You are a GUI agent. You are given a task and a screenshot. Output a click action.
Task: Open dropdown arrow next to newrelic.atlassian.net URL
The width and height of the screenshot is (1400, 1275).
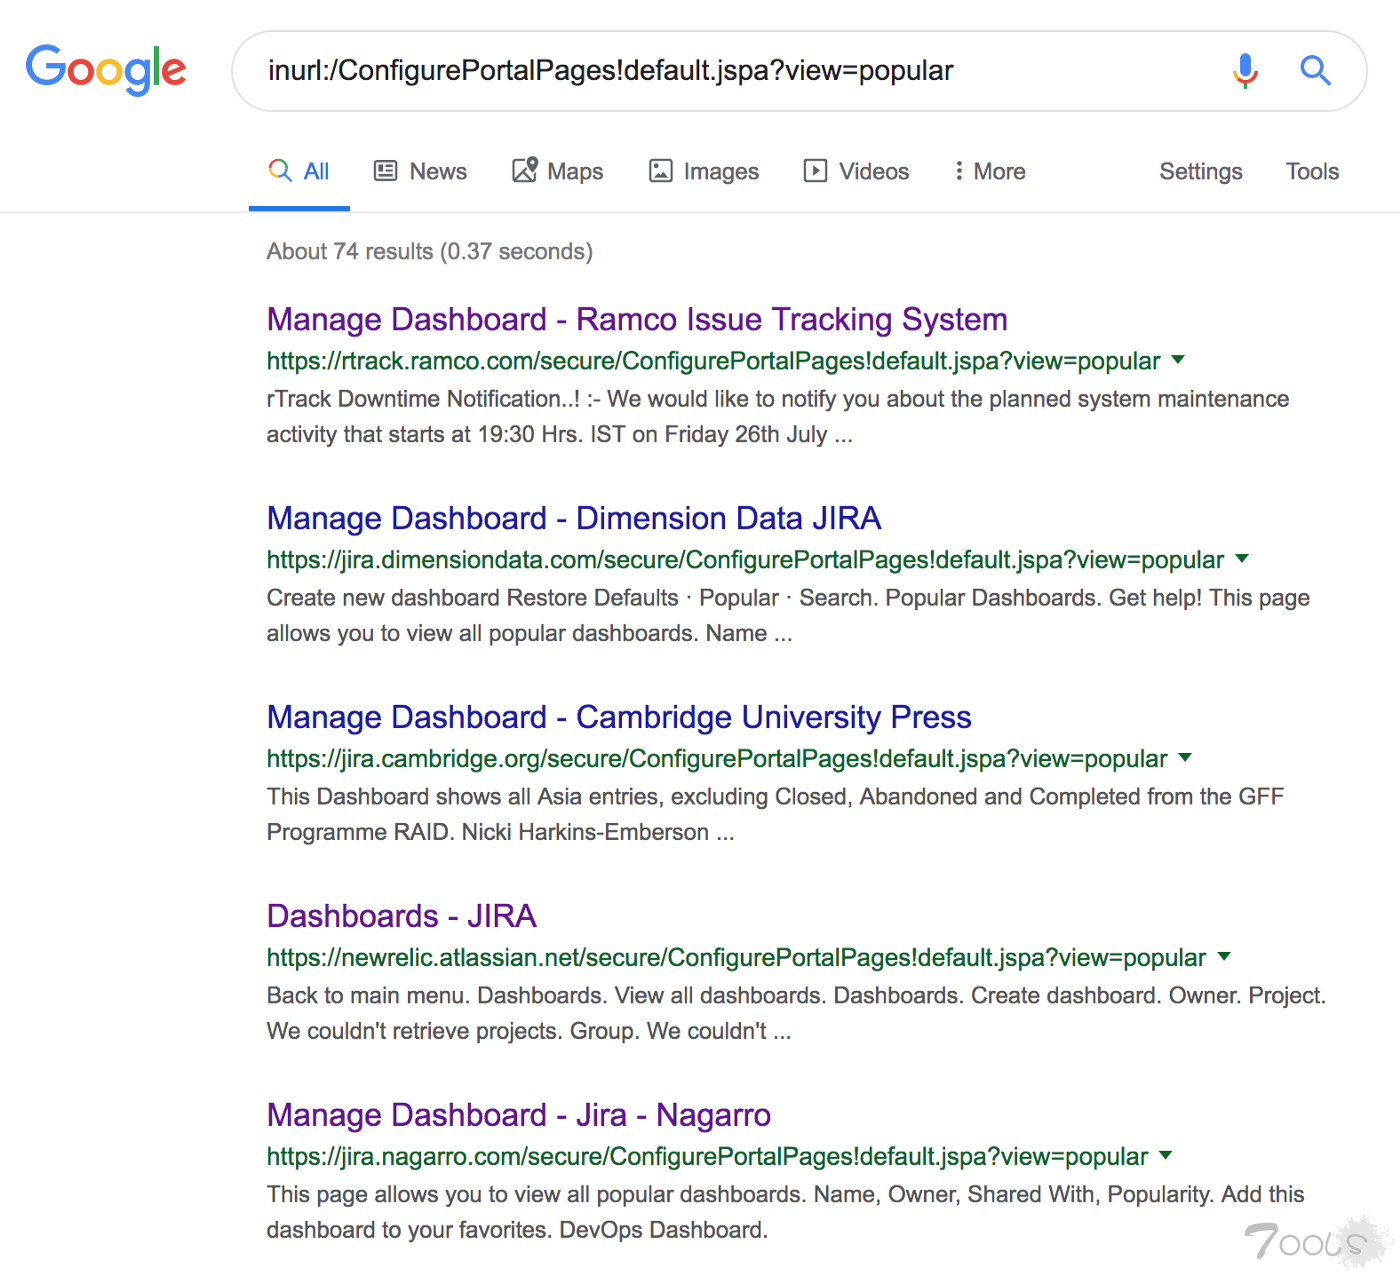tap(1224, 957)
